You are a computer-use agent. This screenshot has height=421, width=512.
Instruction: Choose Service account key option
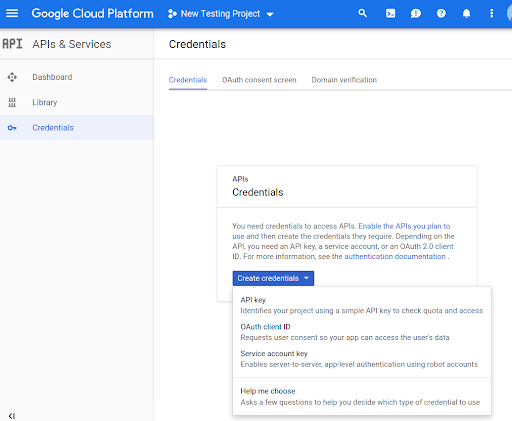[362, 359]
